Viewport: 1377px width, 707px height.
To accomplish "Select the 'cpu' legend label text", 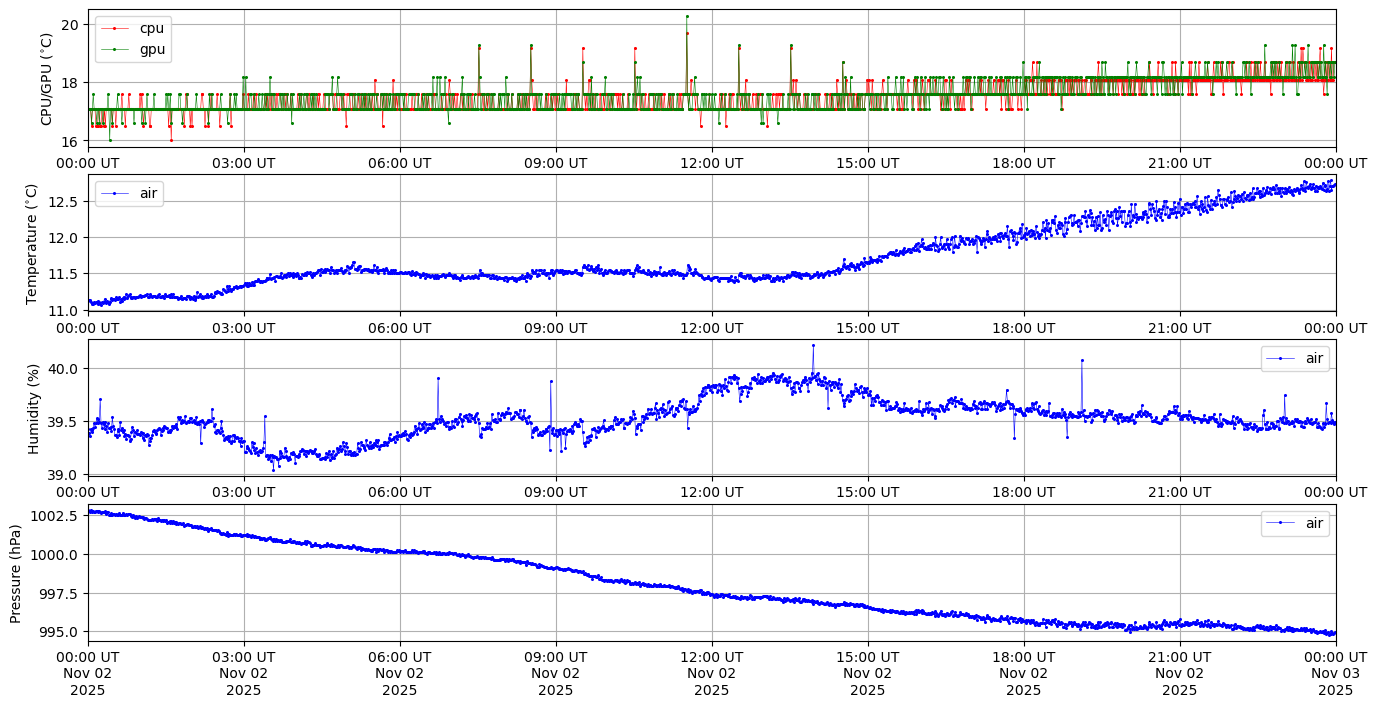I will [151, 28].
